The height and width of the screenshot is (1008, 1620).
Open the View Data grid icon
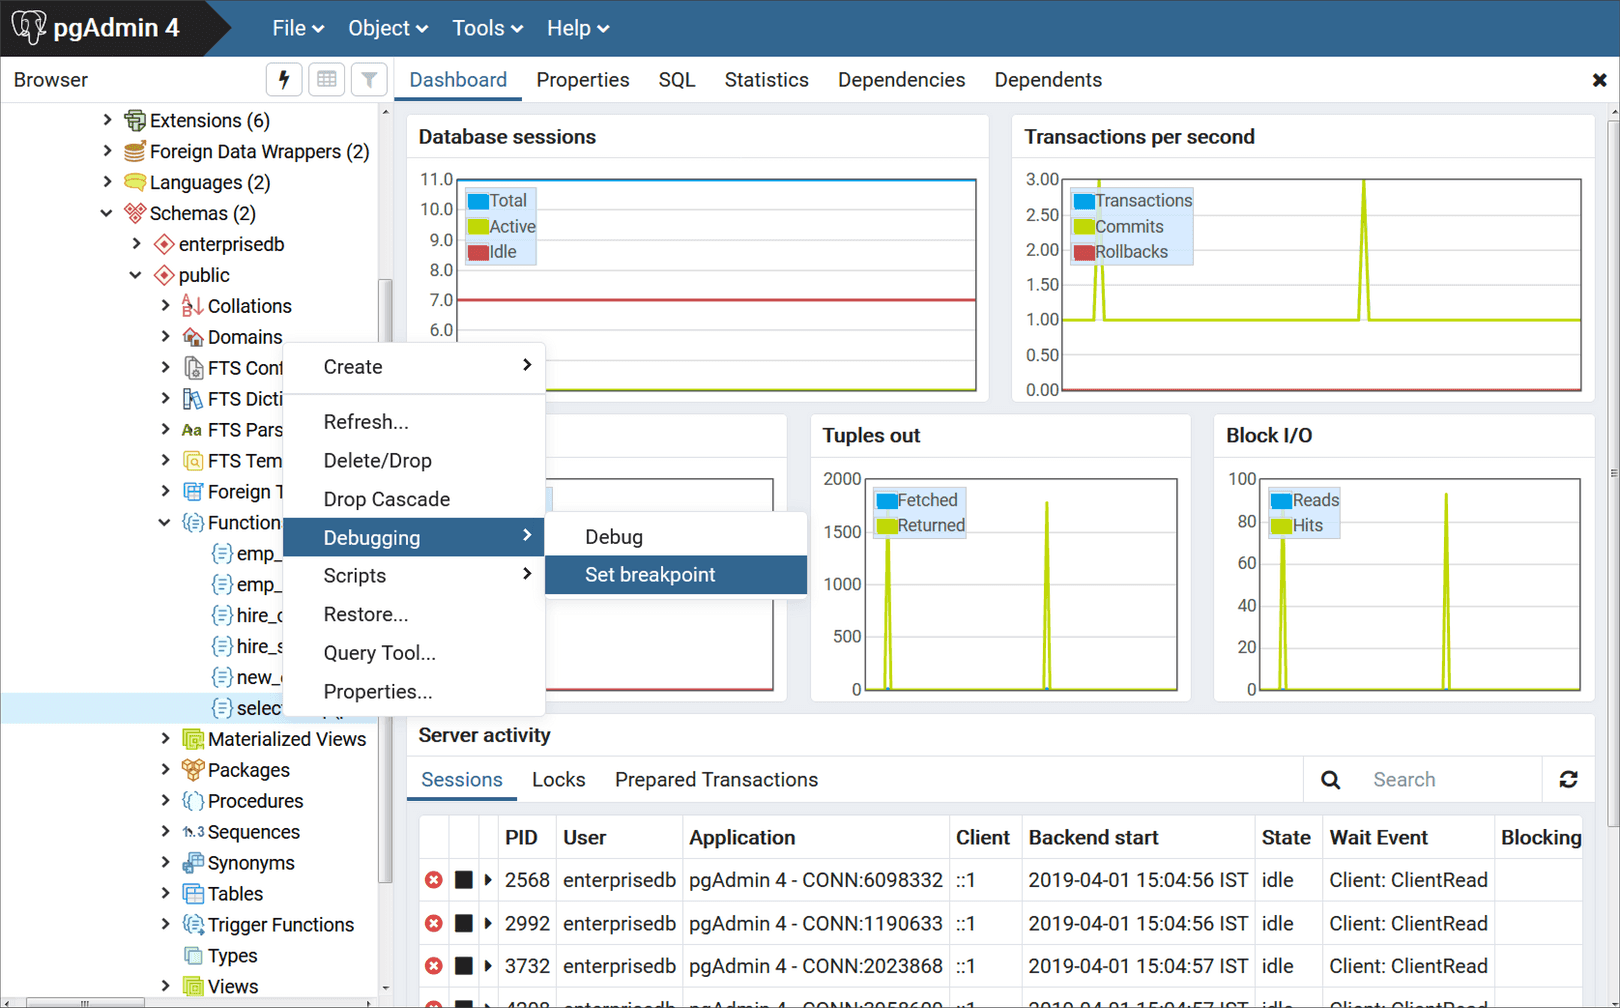click(x=326, y=79)
